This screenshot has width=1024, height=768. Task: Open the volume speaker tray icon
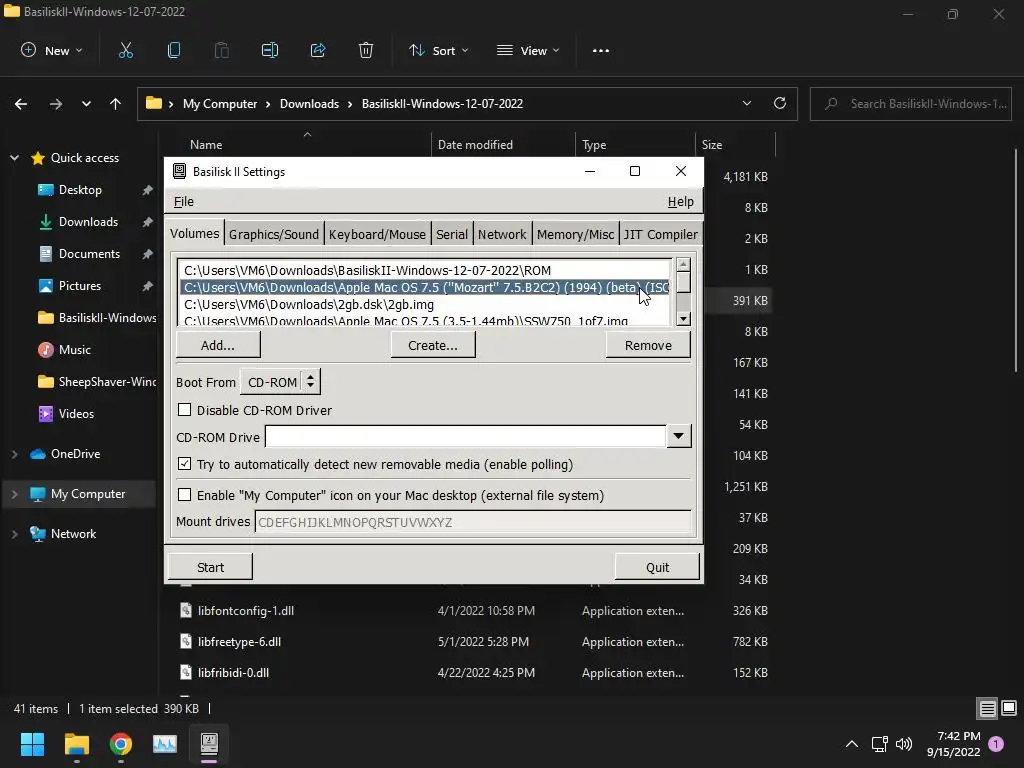coord(904,744)
